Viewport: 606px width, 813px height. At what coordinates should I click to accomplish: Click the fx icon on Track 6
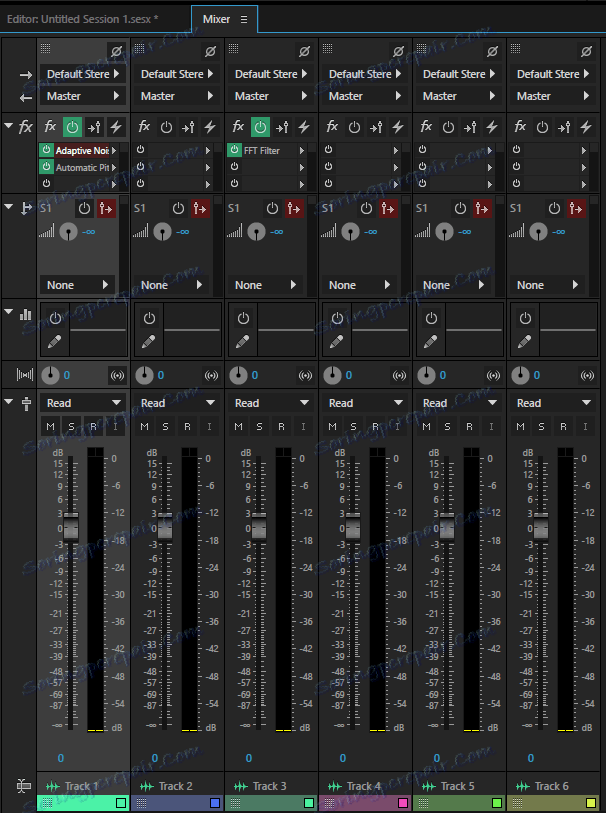(x=520, y=127)
